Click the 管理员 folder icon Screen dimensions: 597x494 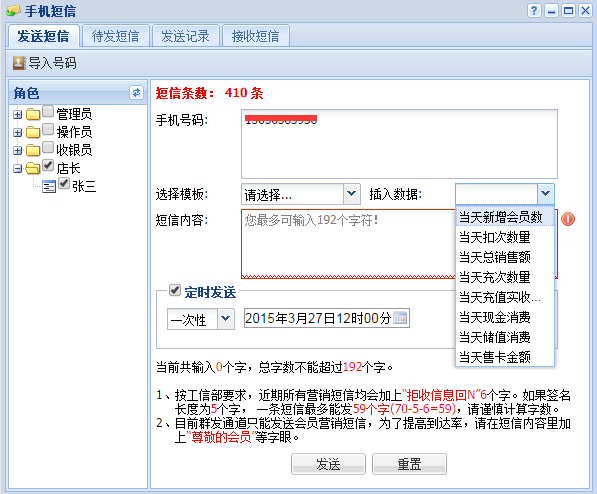(33, 114)
